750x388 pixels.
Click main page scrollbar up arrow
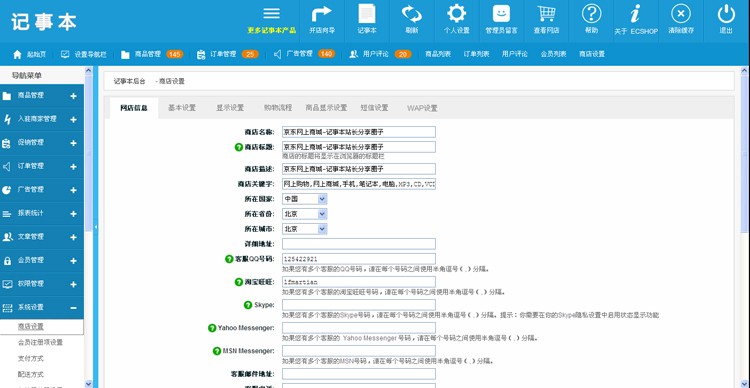(744, 71)
